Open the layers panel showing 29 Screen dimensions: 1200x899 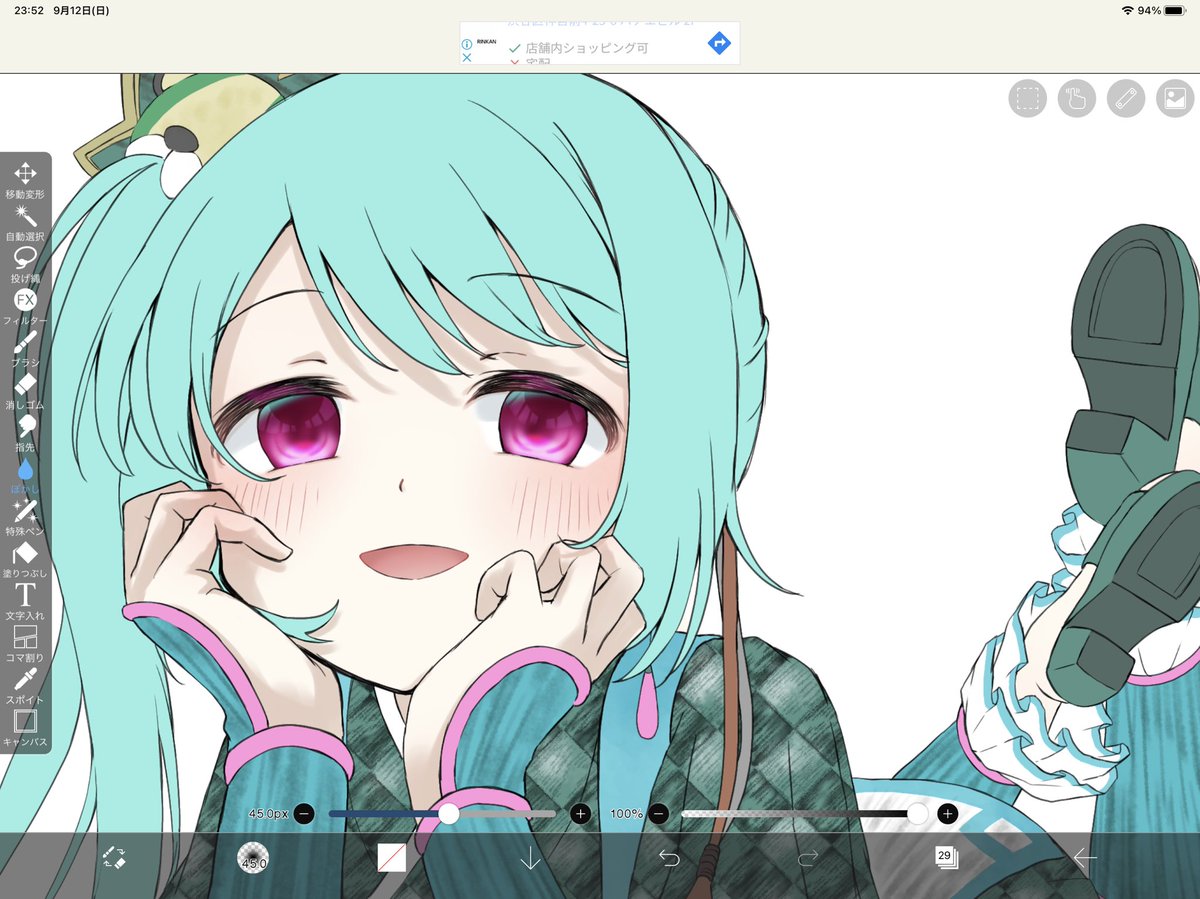pyautogui.click(x=946, y=857)
